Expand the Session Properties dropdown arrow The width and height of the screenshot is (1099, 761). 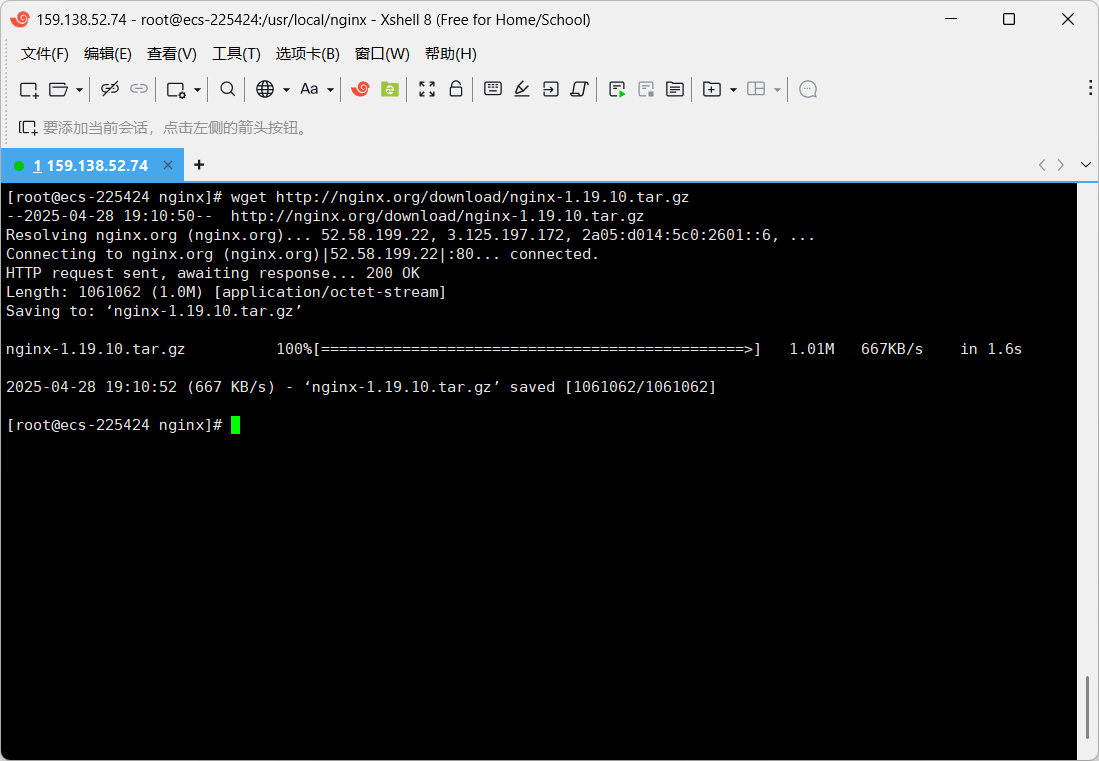click(198, 90)
